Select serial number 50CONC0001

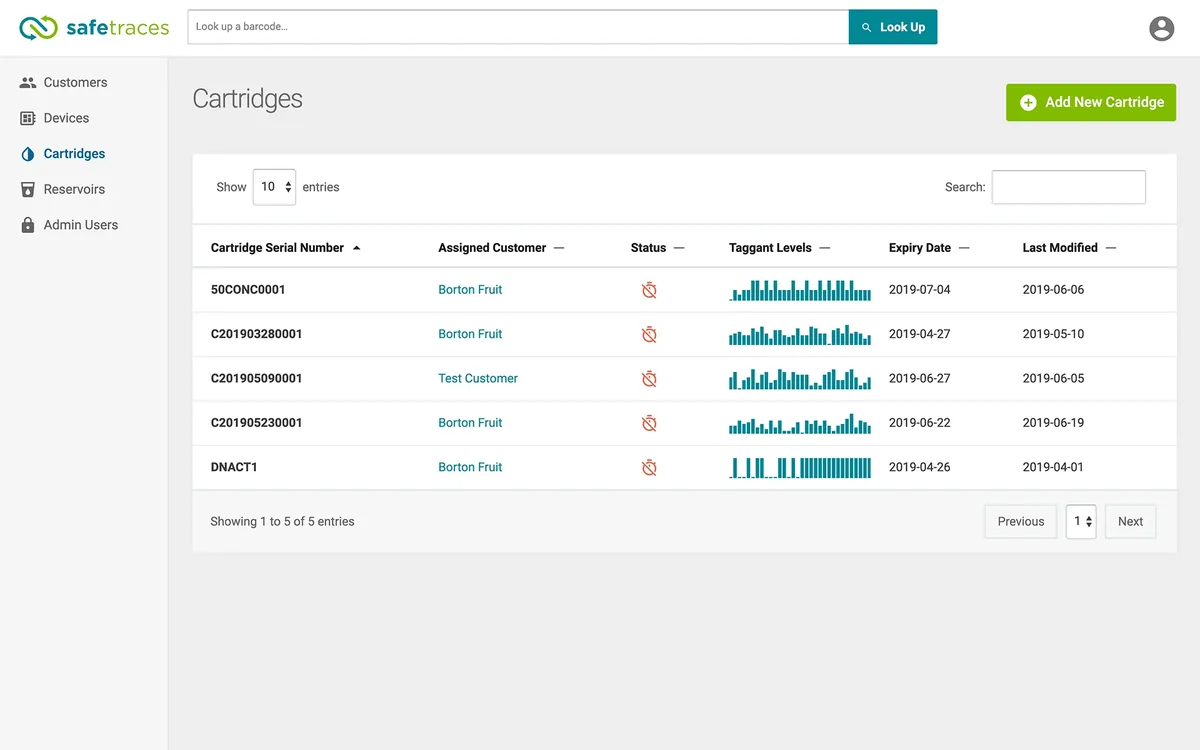248,290
